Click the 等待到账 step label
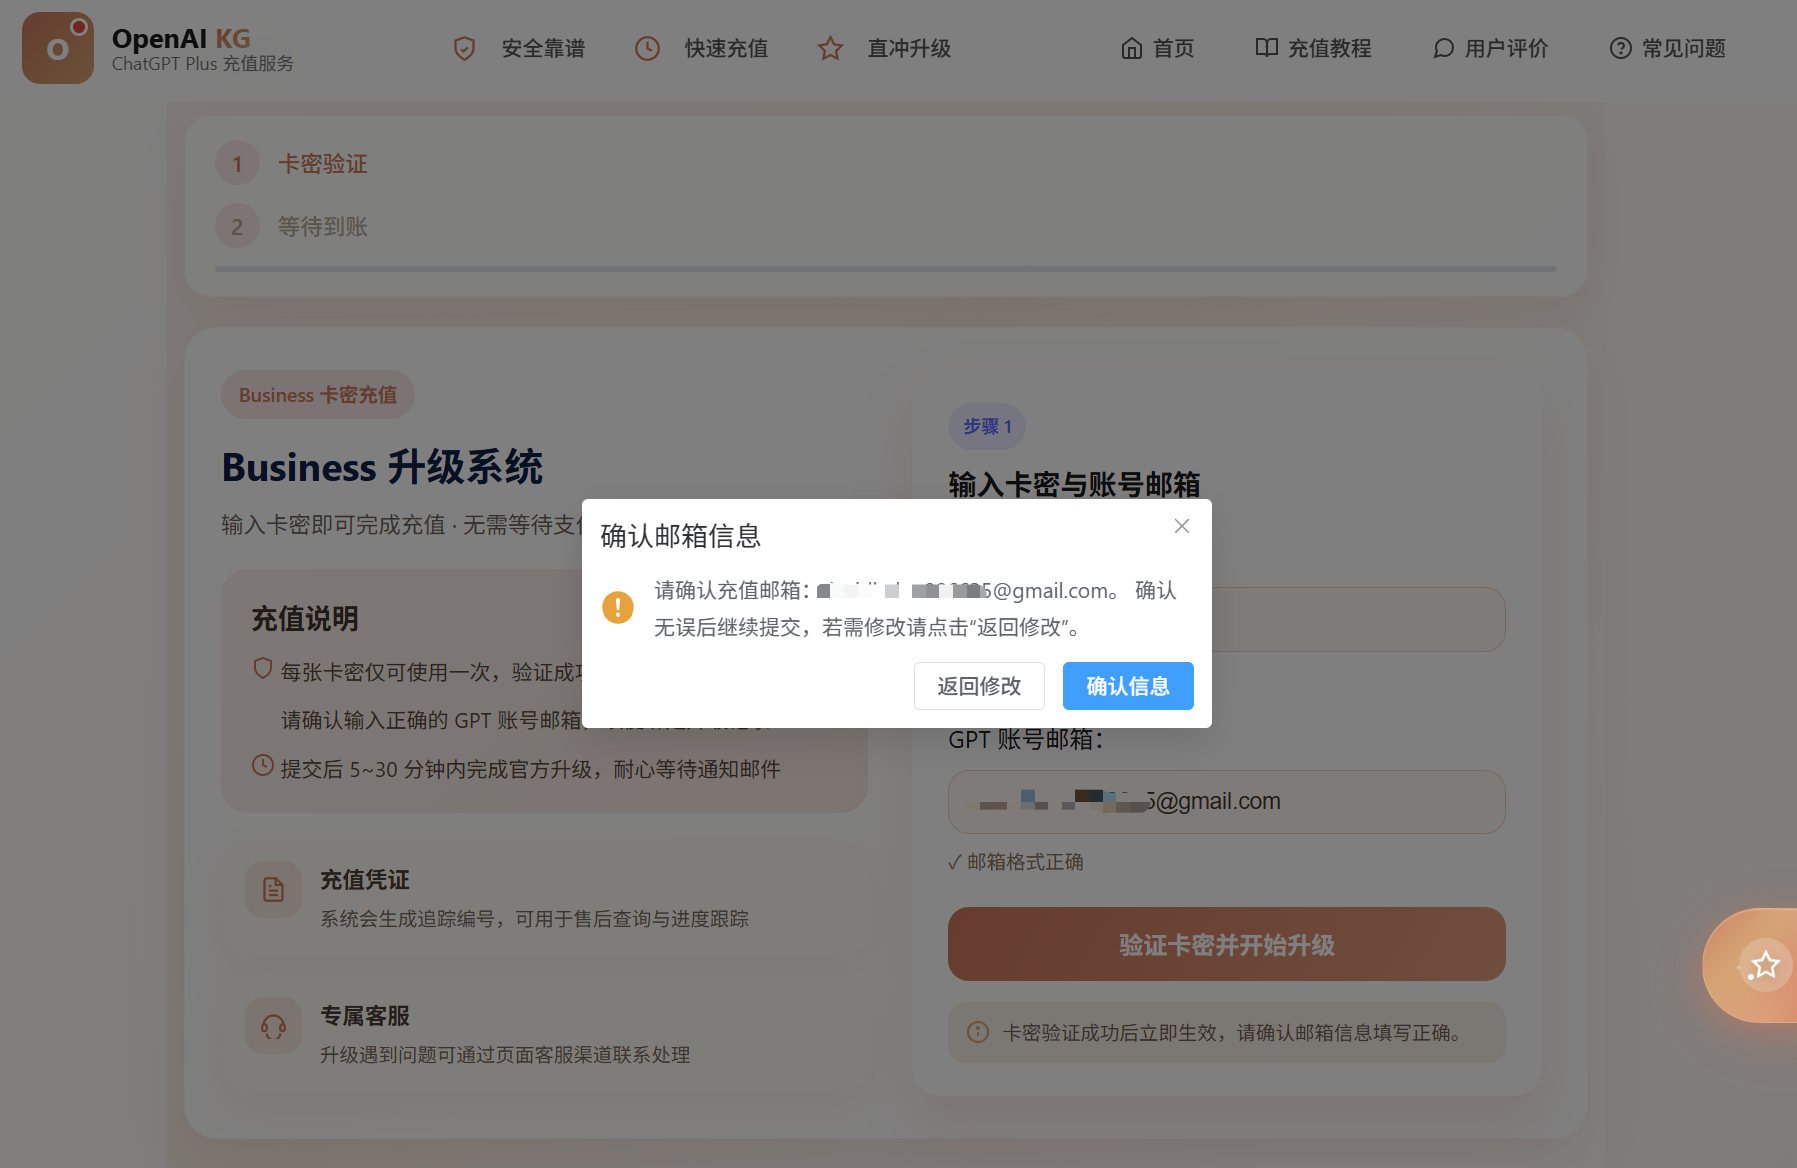The image size is (1797, 1168). tap(323, 227)
